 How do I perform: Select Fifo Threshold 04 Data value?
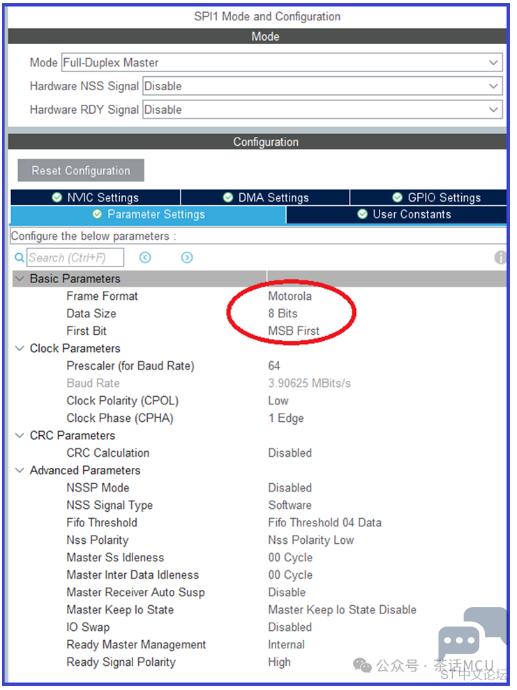(x=325, y=523)
